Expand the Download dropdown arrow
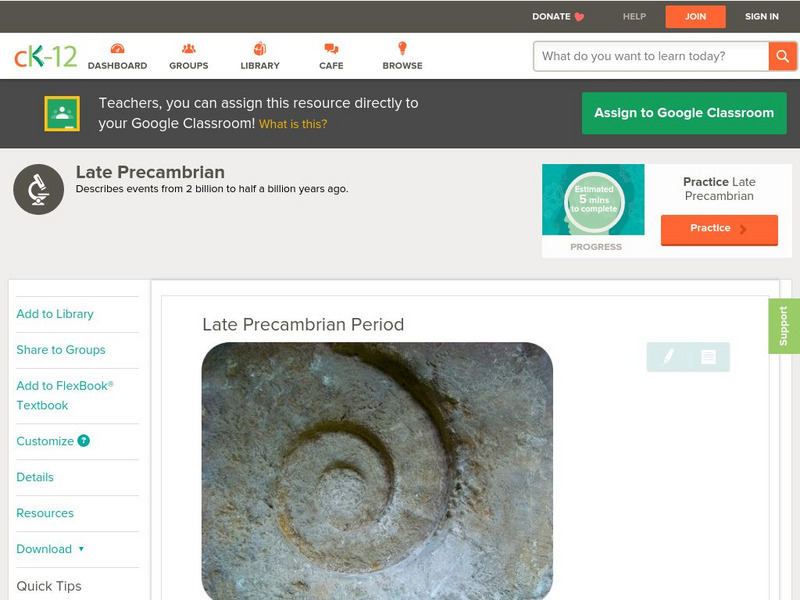This screenshot has height=600, width=800. click(x=81, y=549)
